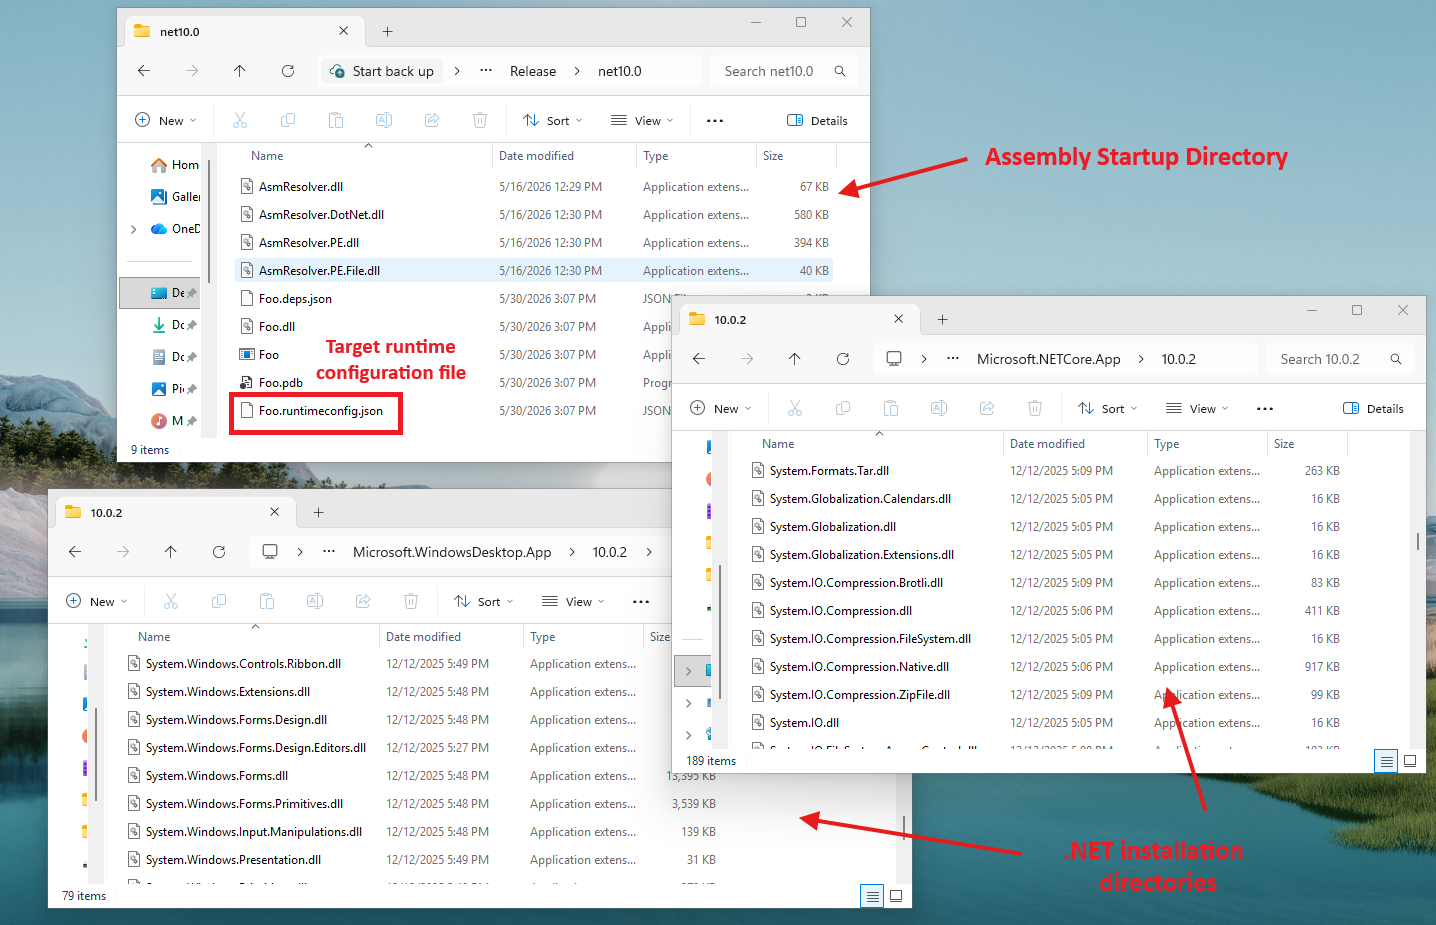This screenshot has height=925, width=1436.
Task: Go up one level in net10.0 window
Action: pos(240,71)
